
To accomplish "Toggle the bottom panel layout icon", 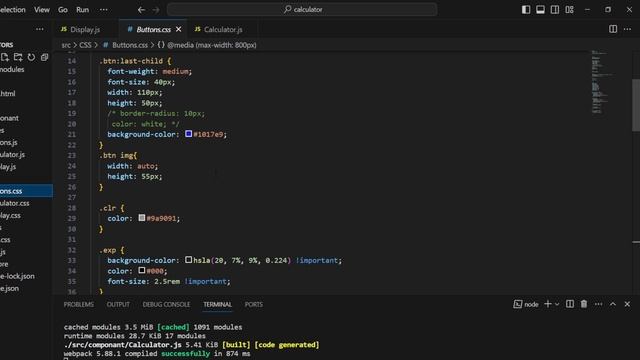I will (540, 9).
